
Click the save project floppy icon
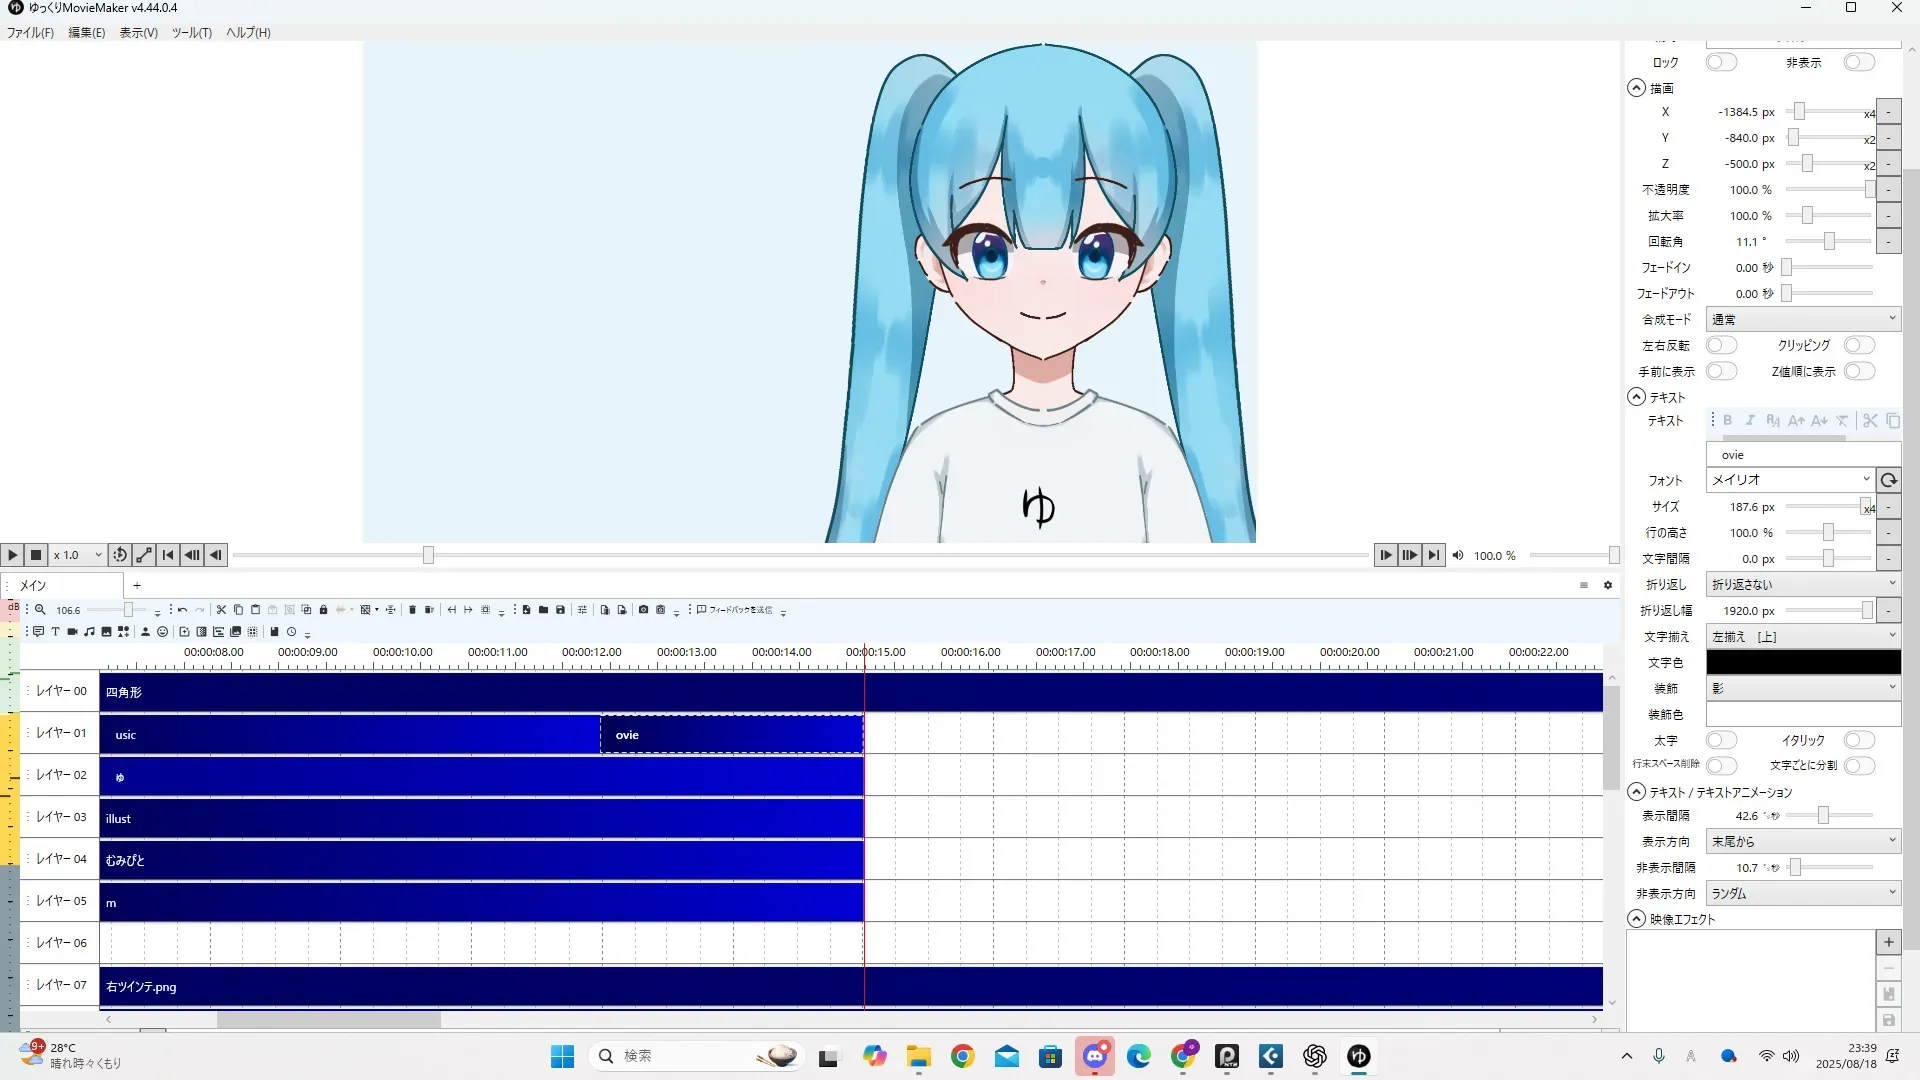[560, 610]
